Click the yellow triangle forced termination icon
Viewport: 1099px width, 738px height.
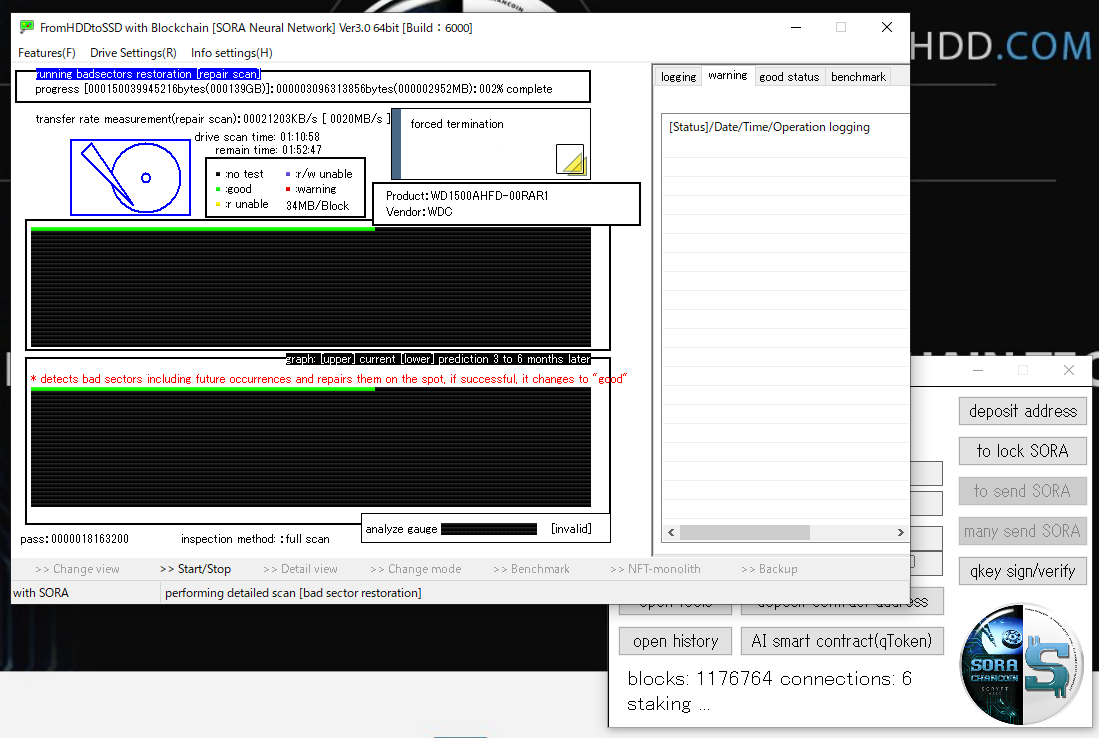pyautogui.click(x=570, y=159)
